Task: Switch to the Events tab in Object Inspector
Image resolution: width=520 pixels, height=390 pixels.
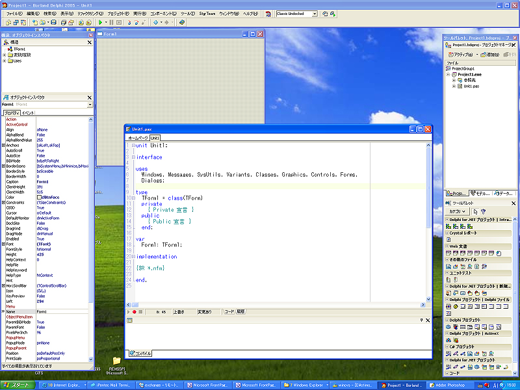Action: click(28, 113)
